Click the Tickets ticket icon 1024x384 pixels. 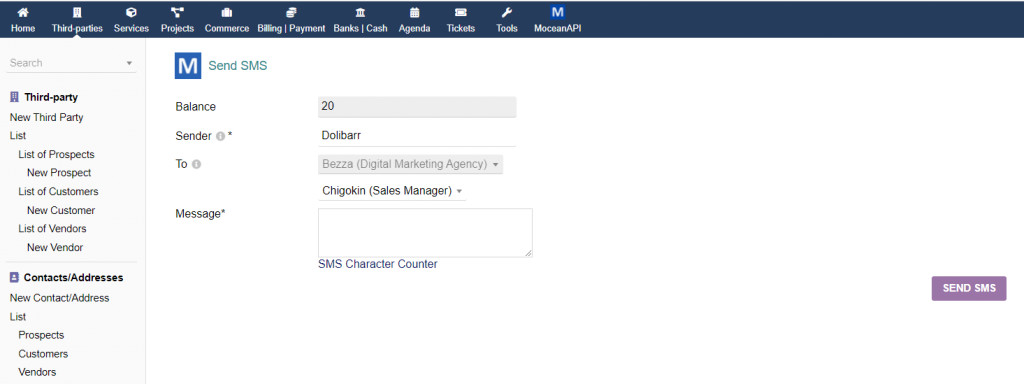(461, 12)
